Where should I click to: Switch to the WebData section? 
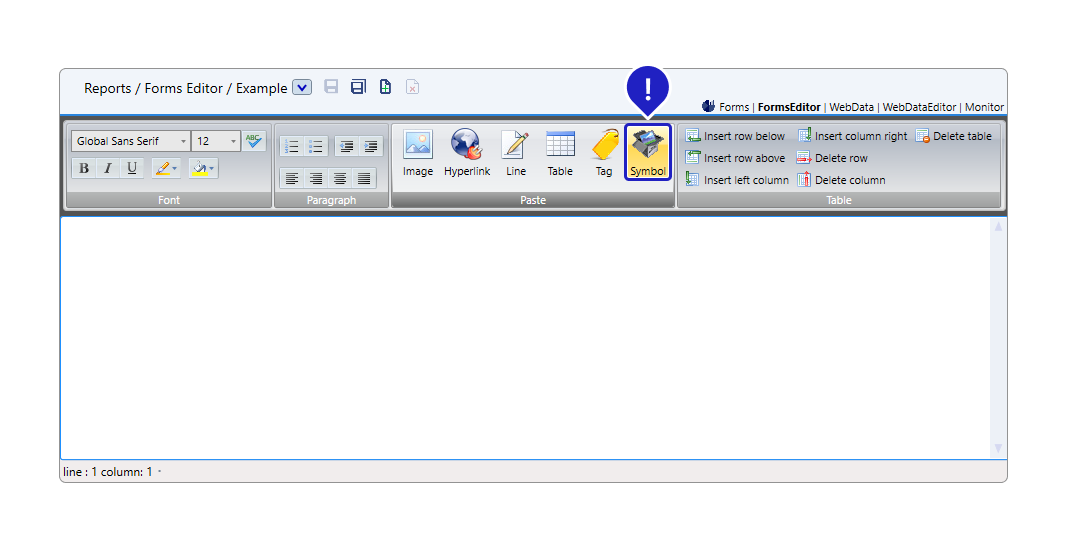(x=851, y=107)
